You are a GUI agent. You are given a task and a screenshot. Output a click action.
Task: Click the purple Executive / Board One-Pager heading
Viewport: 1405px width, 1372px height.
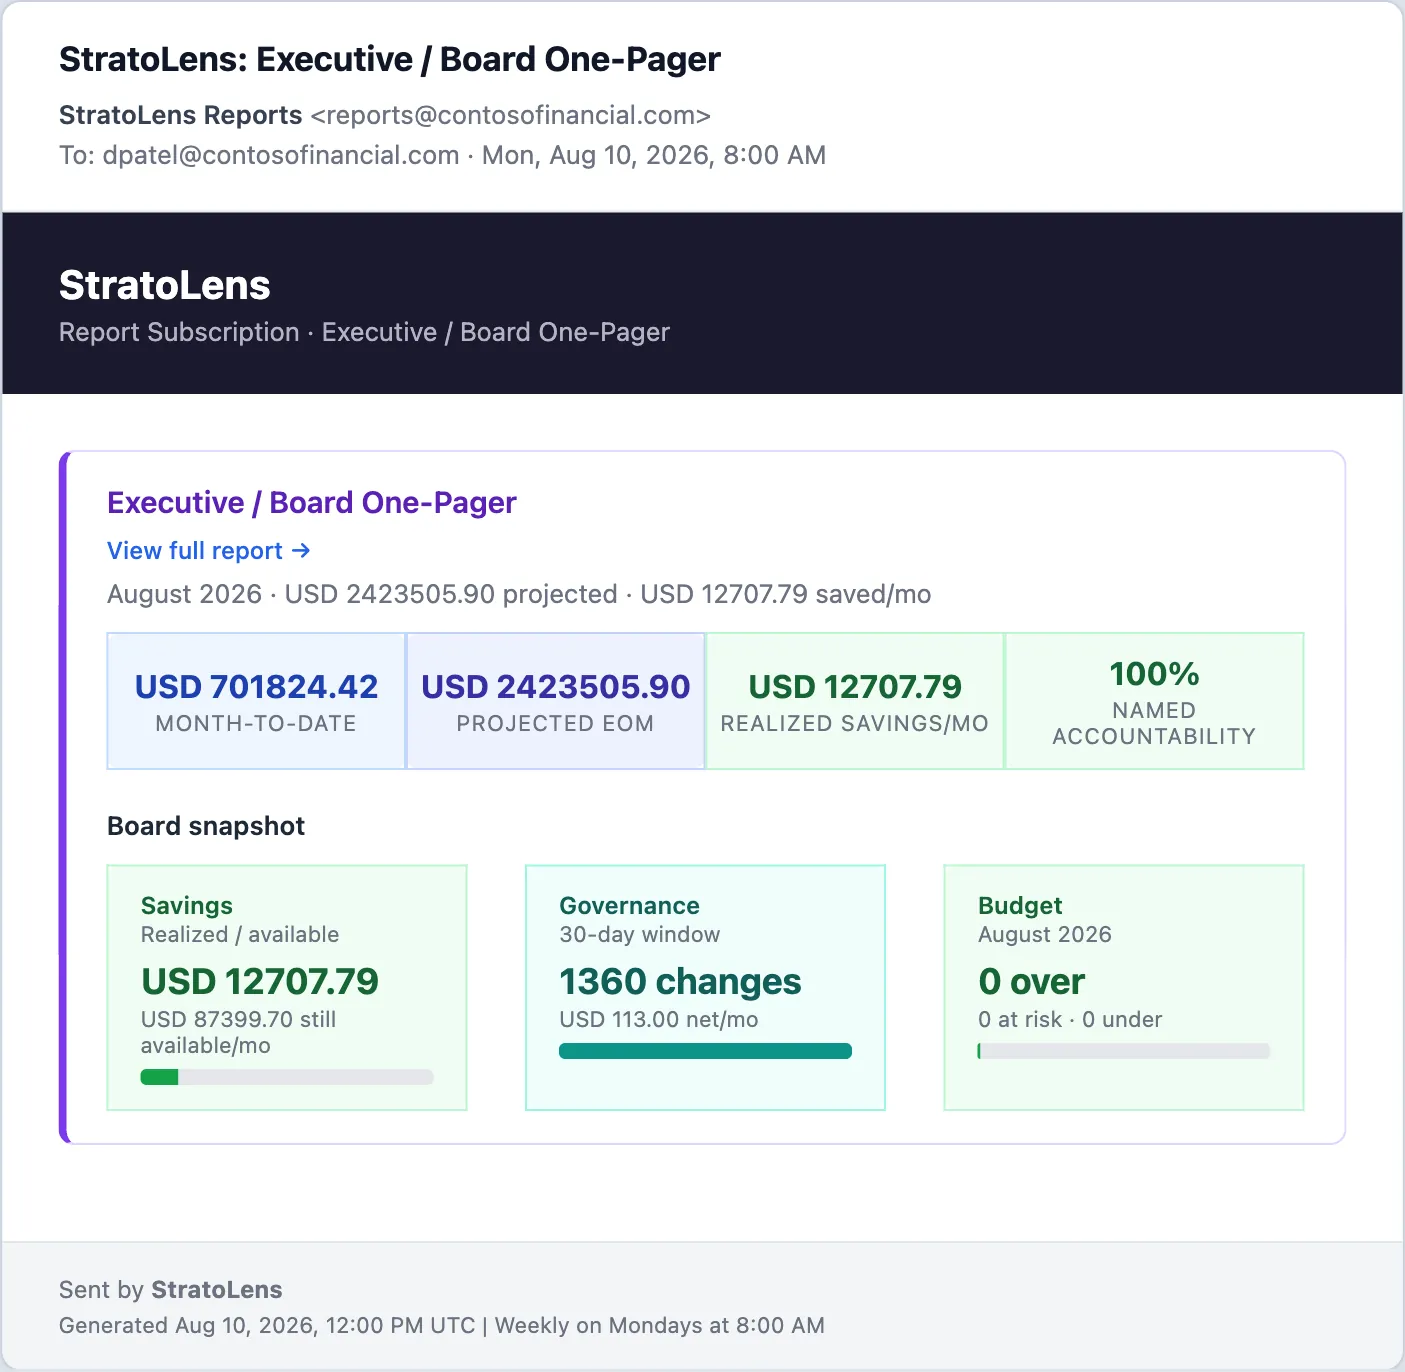click(x=312, y=502)
